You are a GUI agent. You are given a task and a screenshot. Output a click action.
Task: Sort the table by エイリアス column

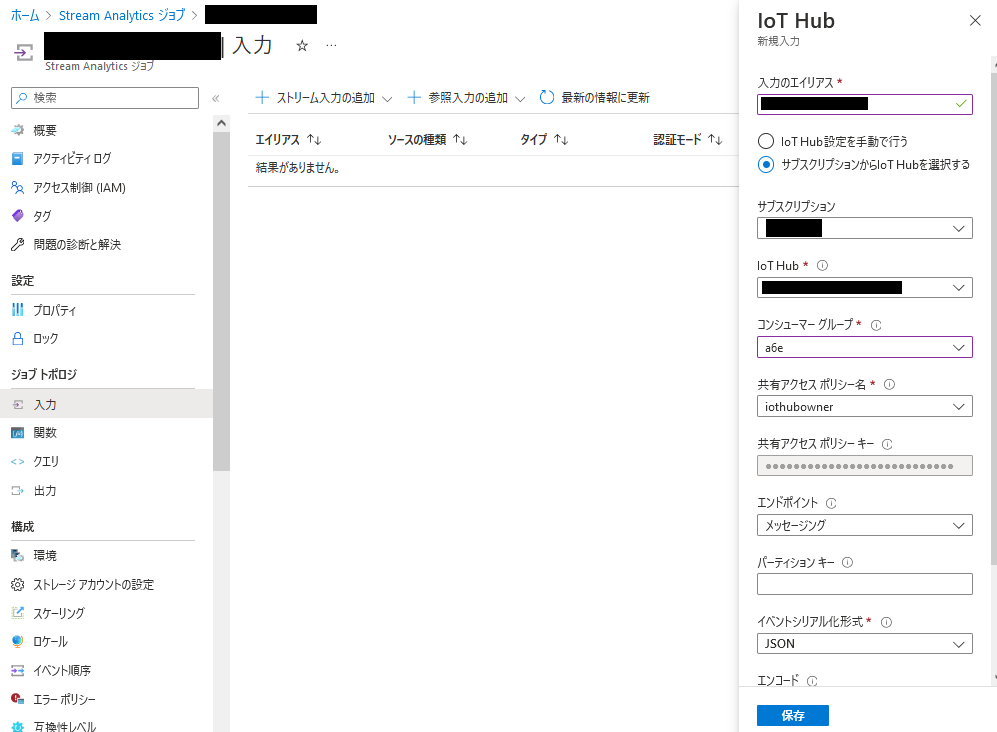click(288, 140)
